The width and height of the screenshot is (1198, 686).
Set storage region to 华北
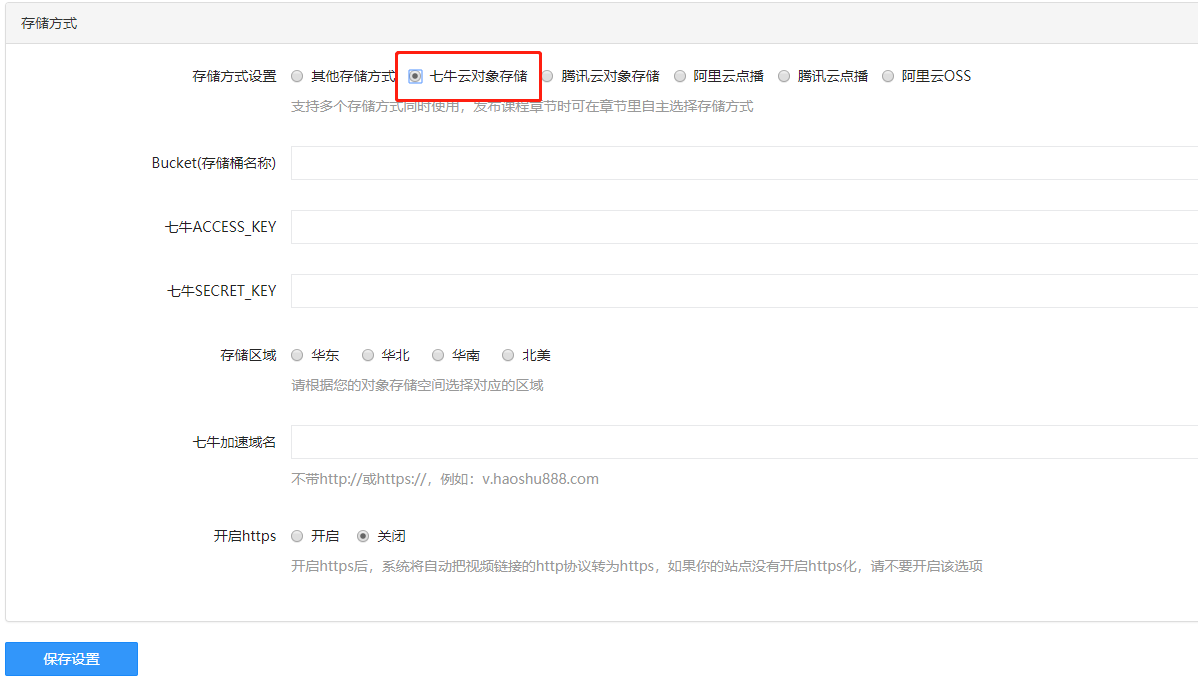pos(368,355)
